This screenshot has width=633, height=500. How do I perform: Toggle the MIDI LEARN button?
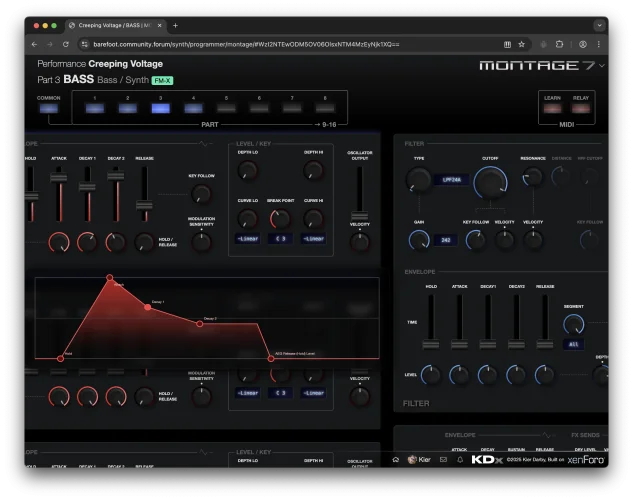click(x=552, y=108)
